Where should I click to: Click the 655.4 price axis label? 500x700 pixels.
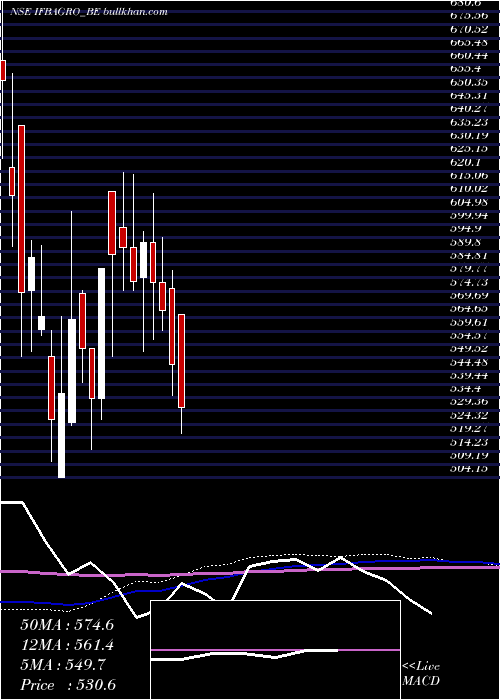[x=465, y=69]
